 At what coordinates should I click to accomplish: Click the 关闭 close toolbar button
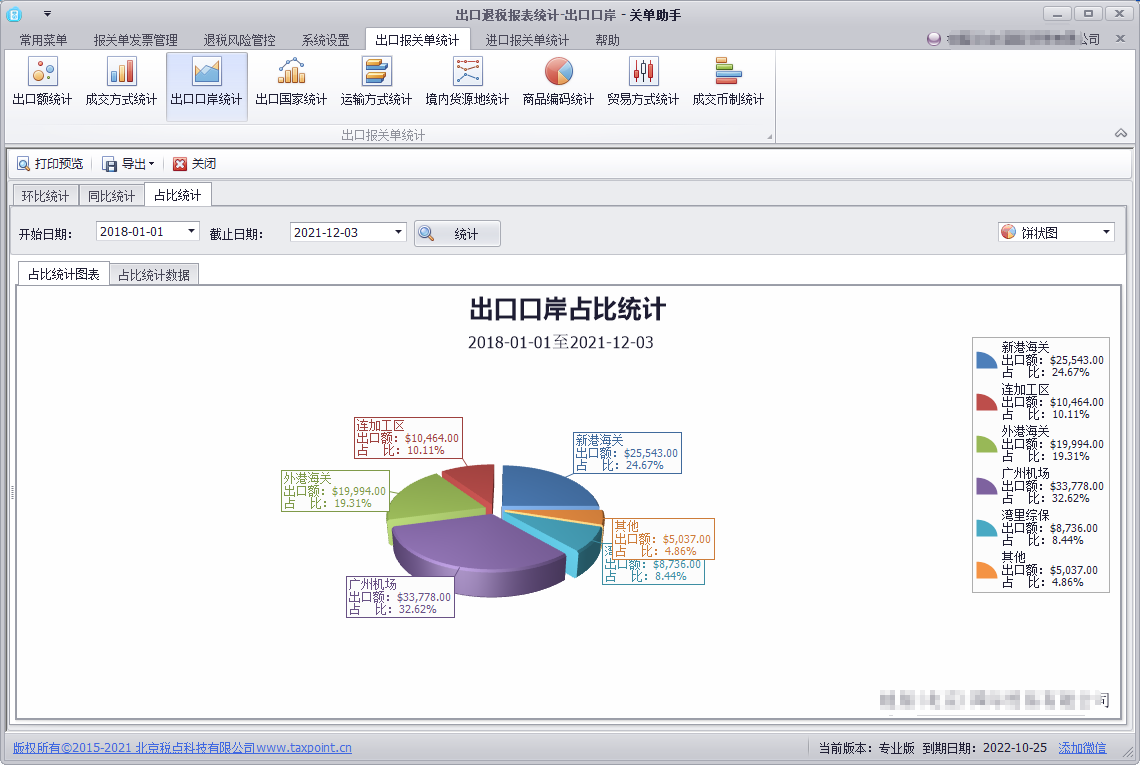(195, 164)
